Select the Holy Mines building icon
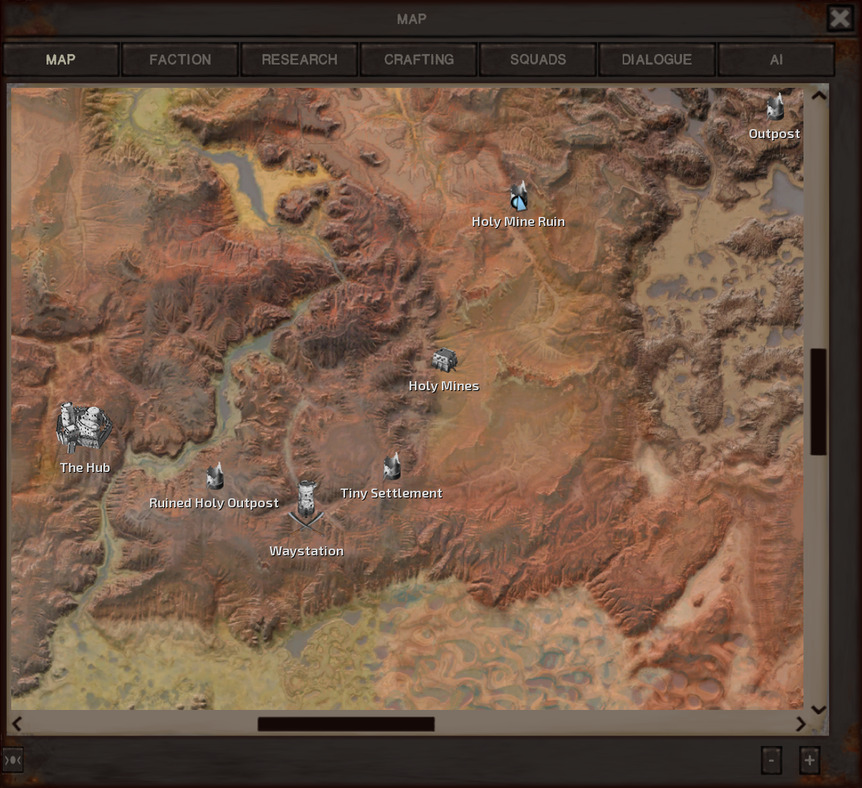The width and height of the screenshot is (862, 788). point(444,360)
